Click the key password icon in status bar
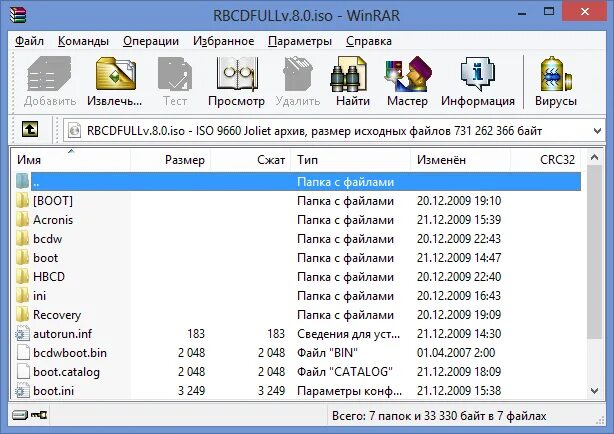The width and height of the screenshot is (614, 434). (x=39, y=415)
